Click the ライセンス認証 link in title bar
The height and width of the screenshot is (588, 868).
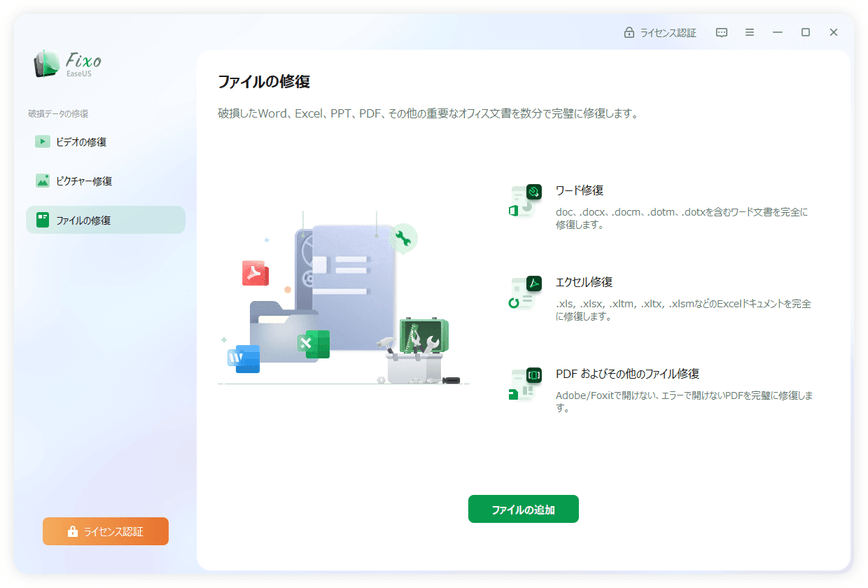coord(660,32)
